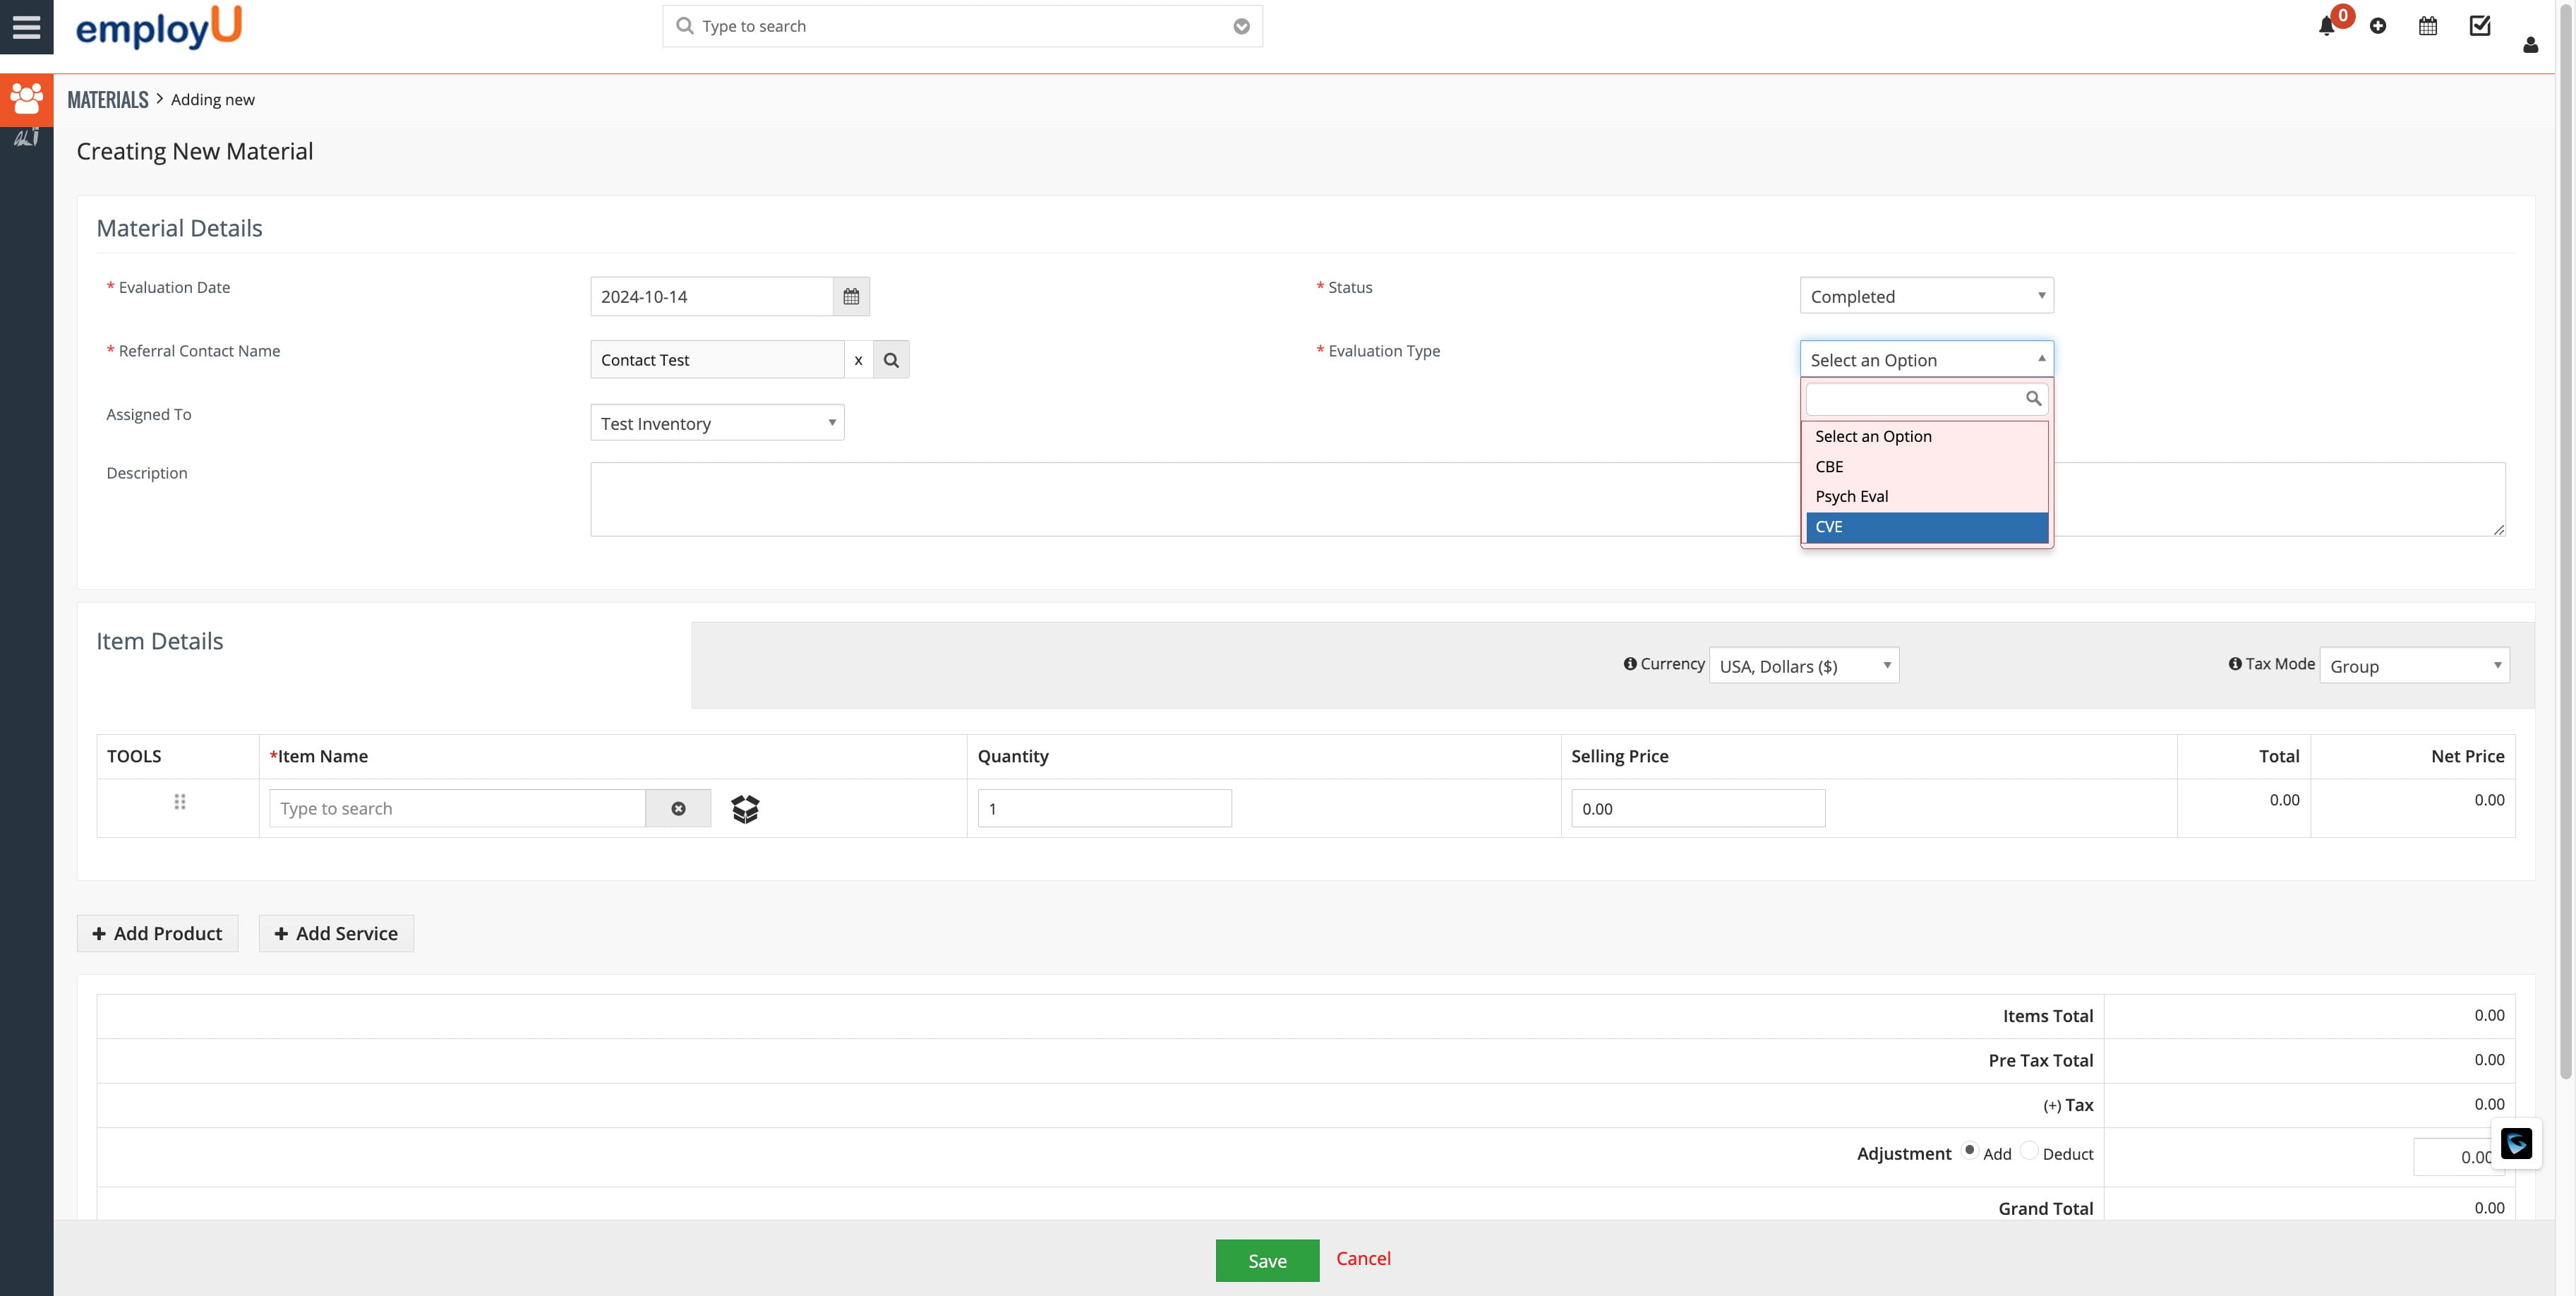Open the Assigned To dropdown
This screenshot has height=1296, width=2576.
[x=717, y=423]
